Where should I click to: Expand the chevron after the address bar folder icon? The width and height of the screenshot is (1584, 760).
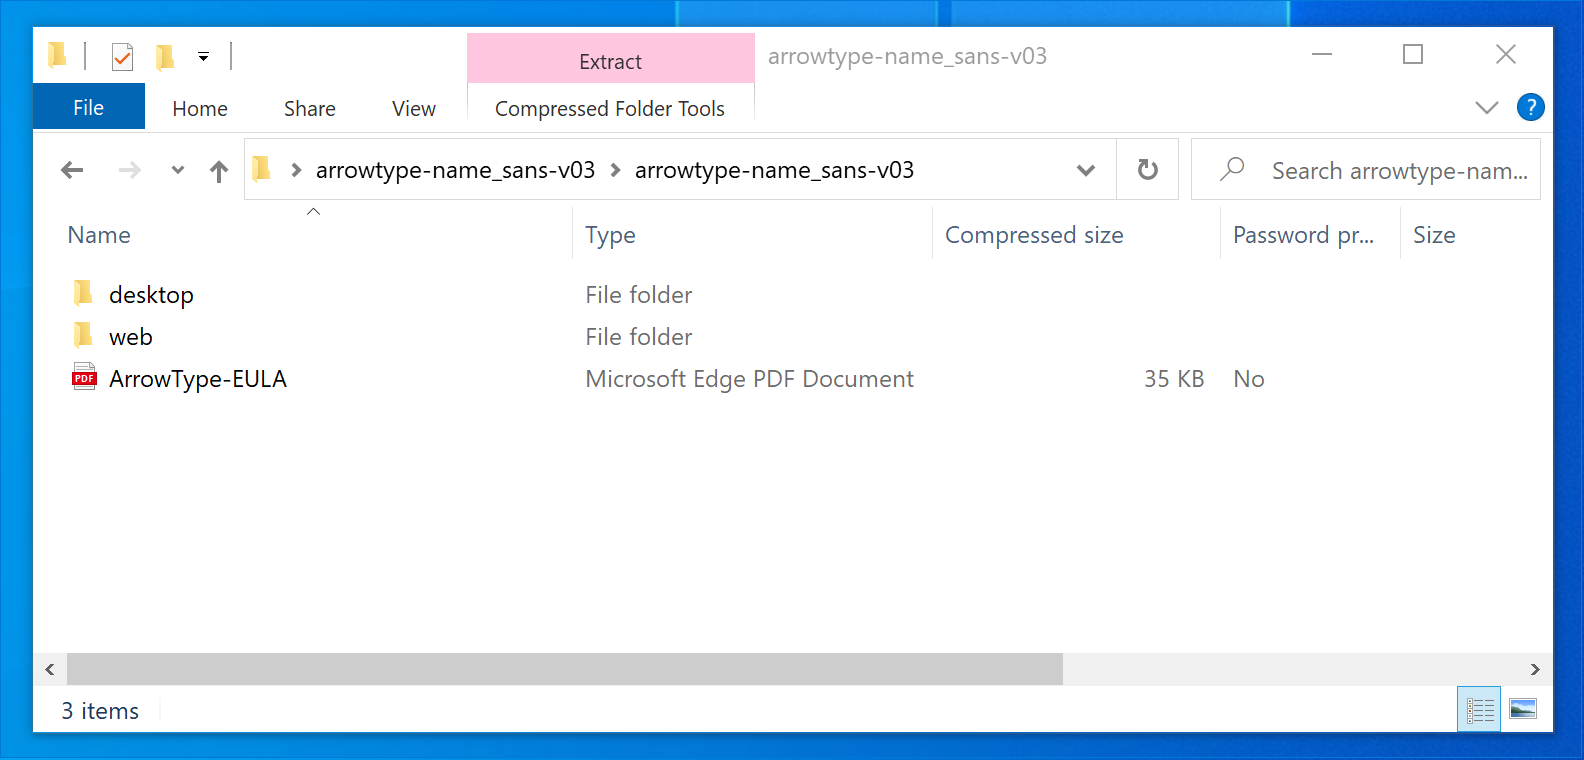pyautogui.click(x=296, y=170)
